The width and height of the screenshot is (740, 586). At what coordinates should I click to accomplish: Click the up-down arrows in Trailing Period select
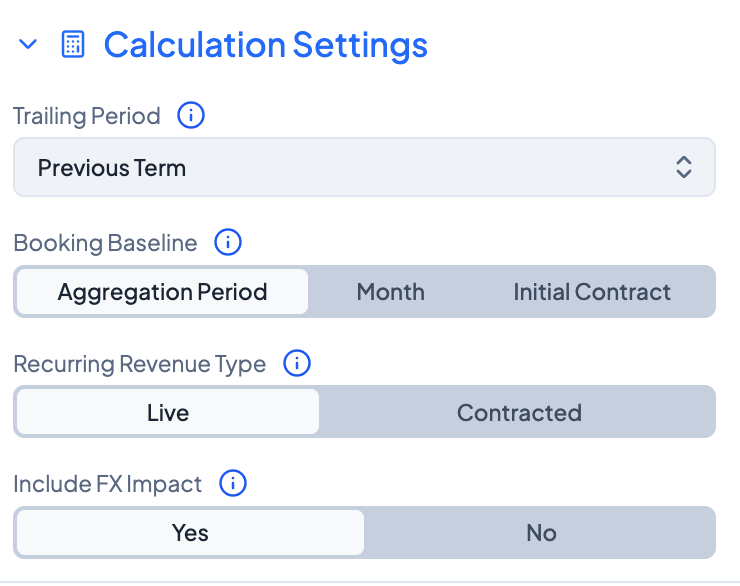(684, 167)
